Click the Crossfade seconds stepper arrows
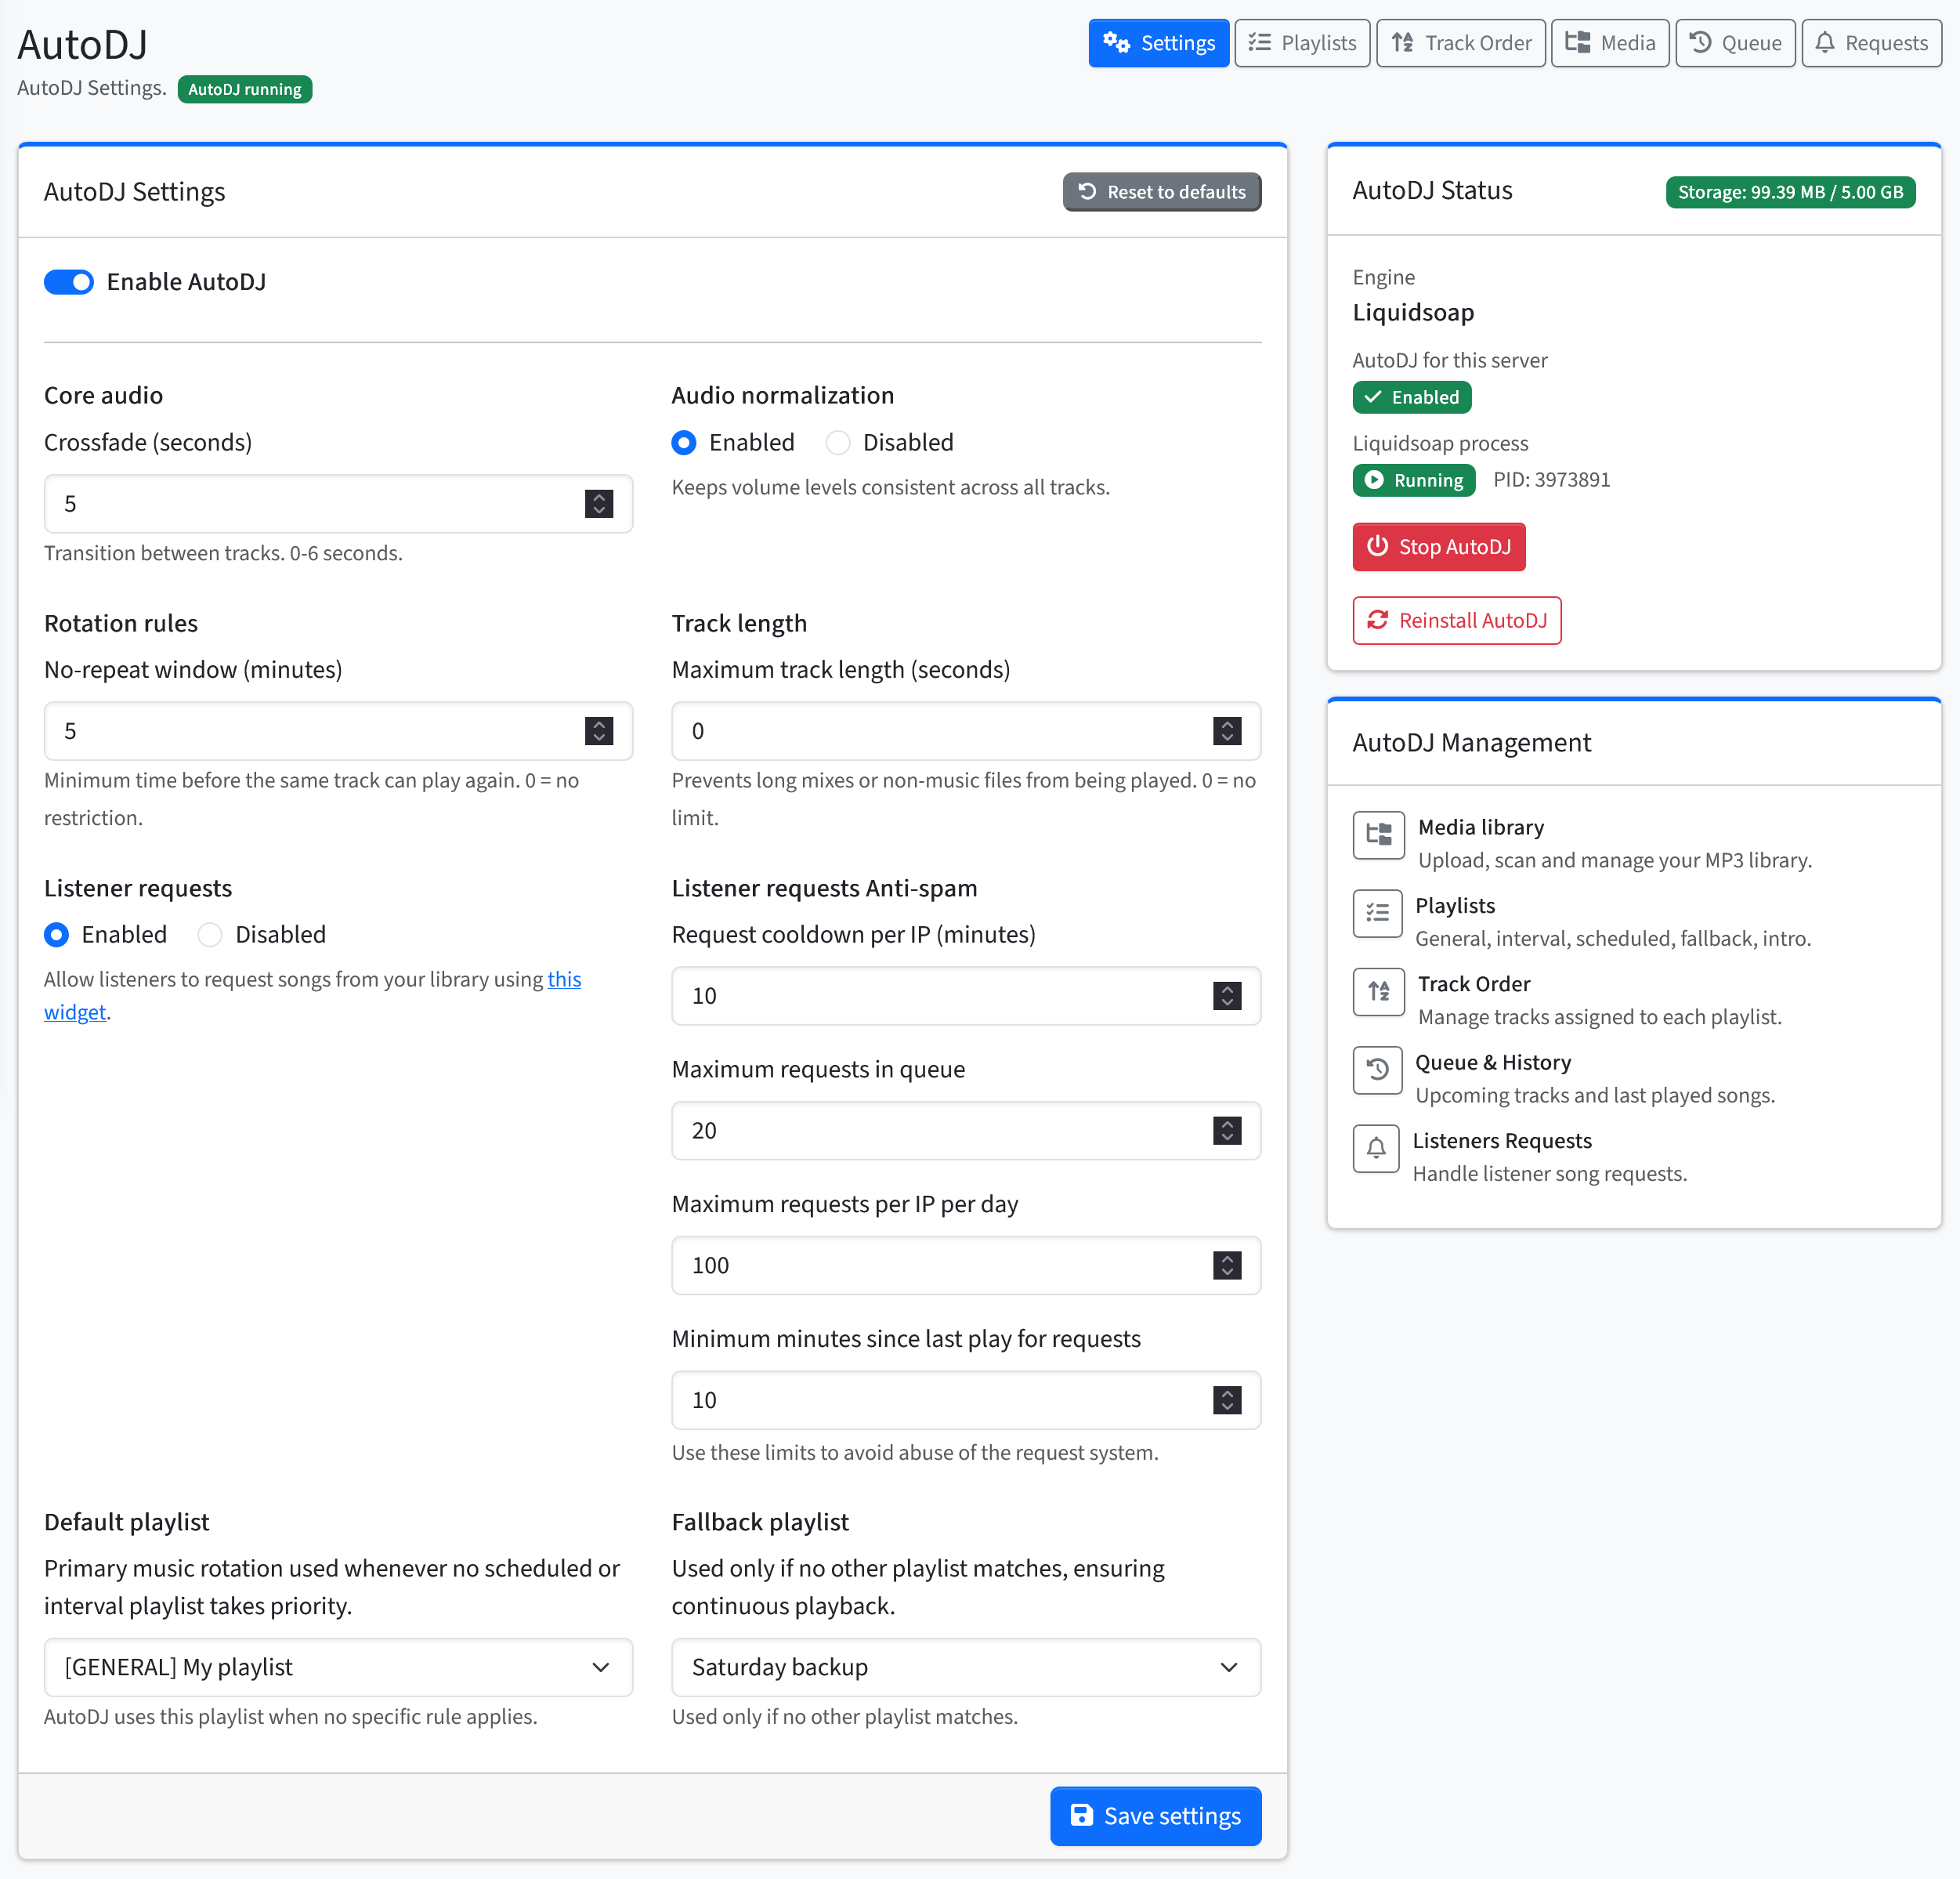1960x1879 pixels. pos(598,504)
